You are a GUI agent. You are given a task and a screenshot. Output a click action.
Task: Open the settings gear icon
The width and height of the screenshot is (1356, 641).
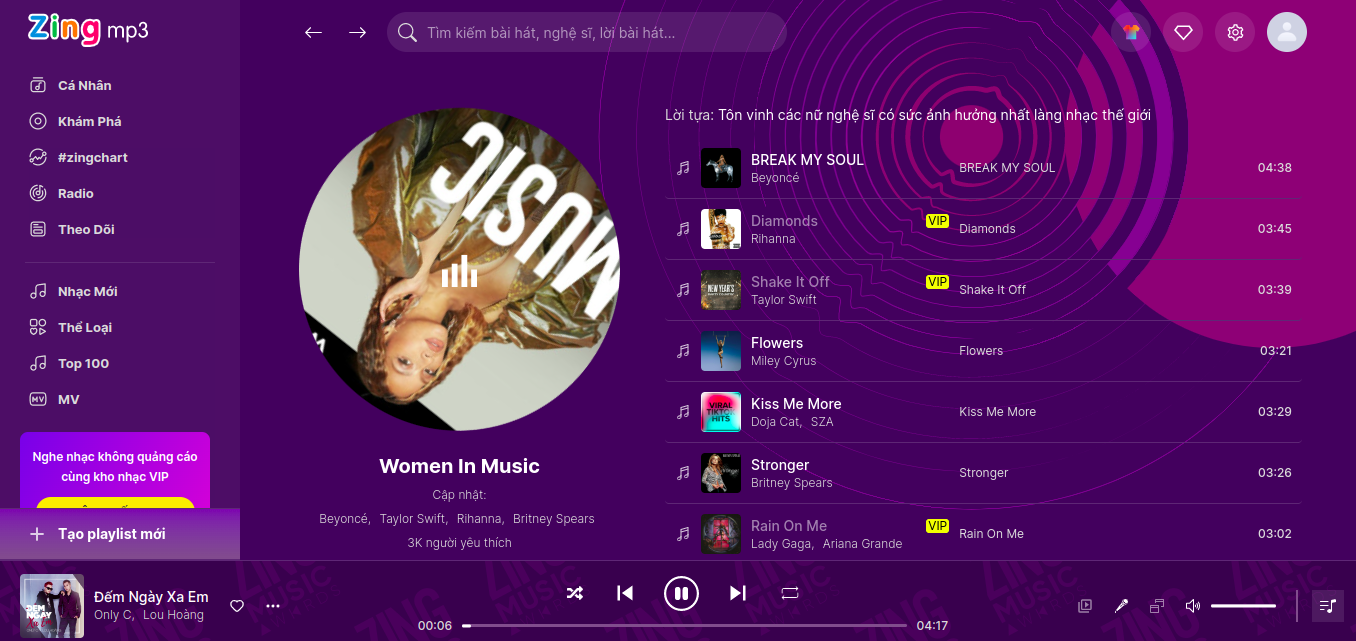point(1235,32)
